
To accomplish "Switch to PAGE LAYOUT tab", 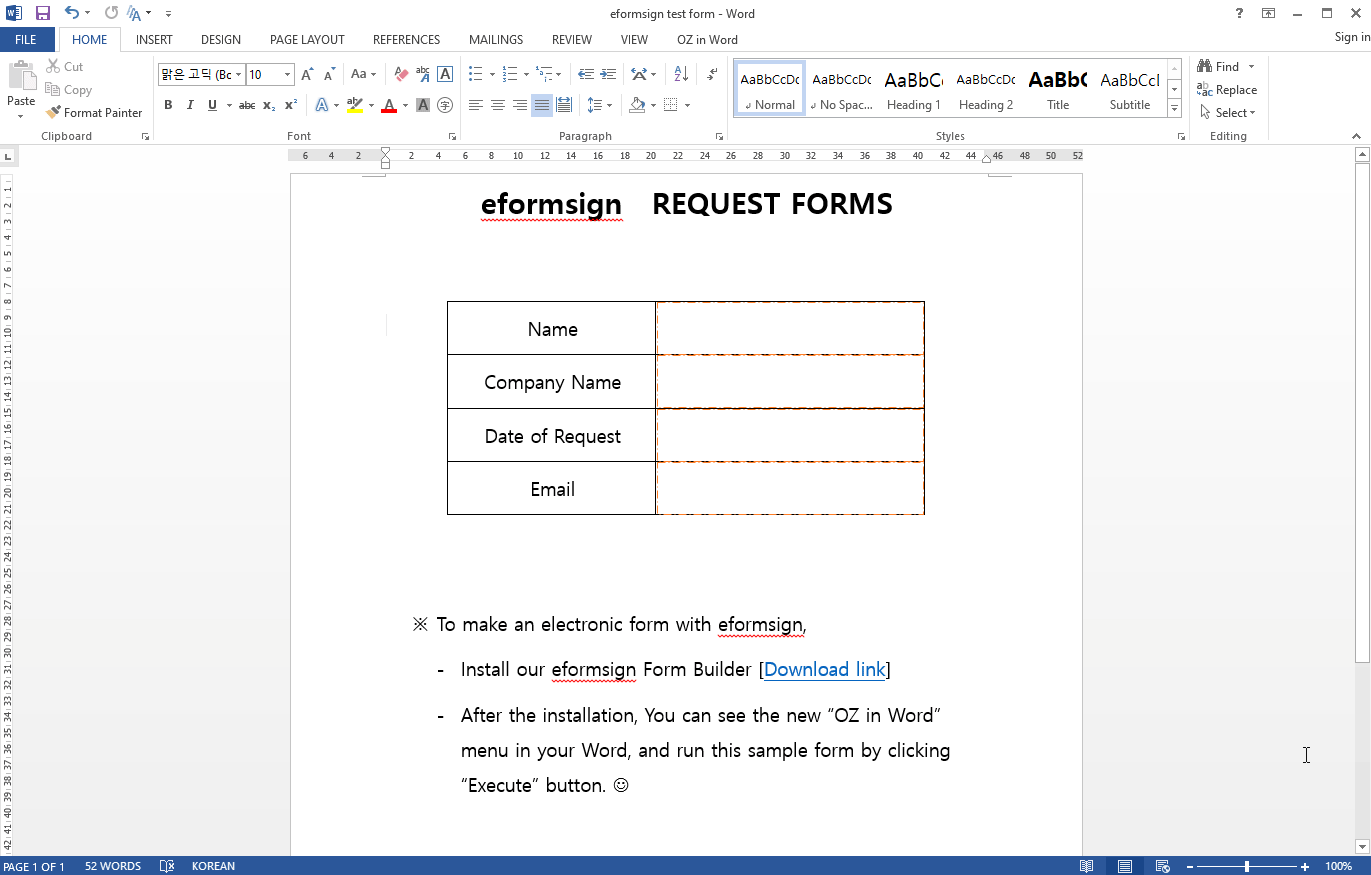I will pos(307,40).
